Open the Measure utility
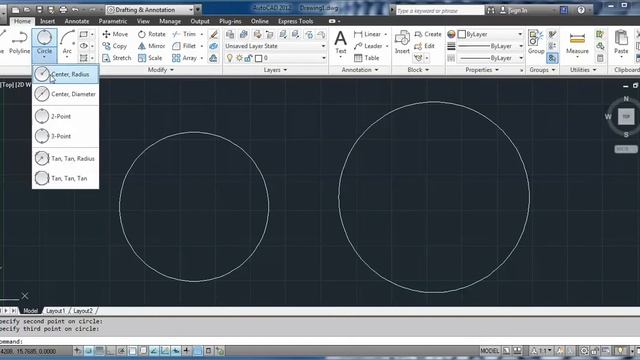The height and width of the screenshot is (360, 640). coord(577,43)
